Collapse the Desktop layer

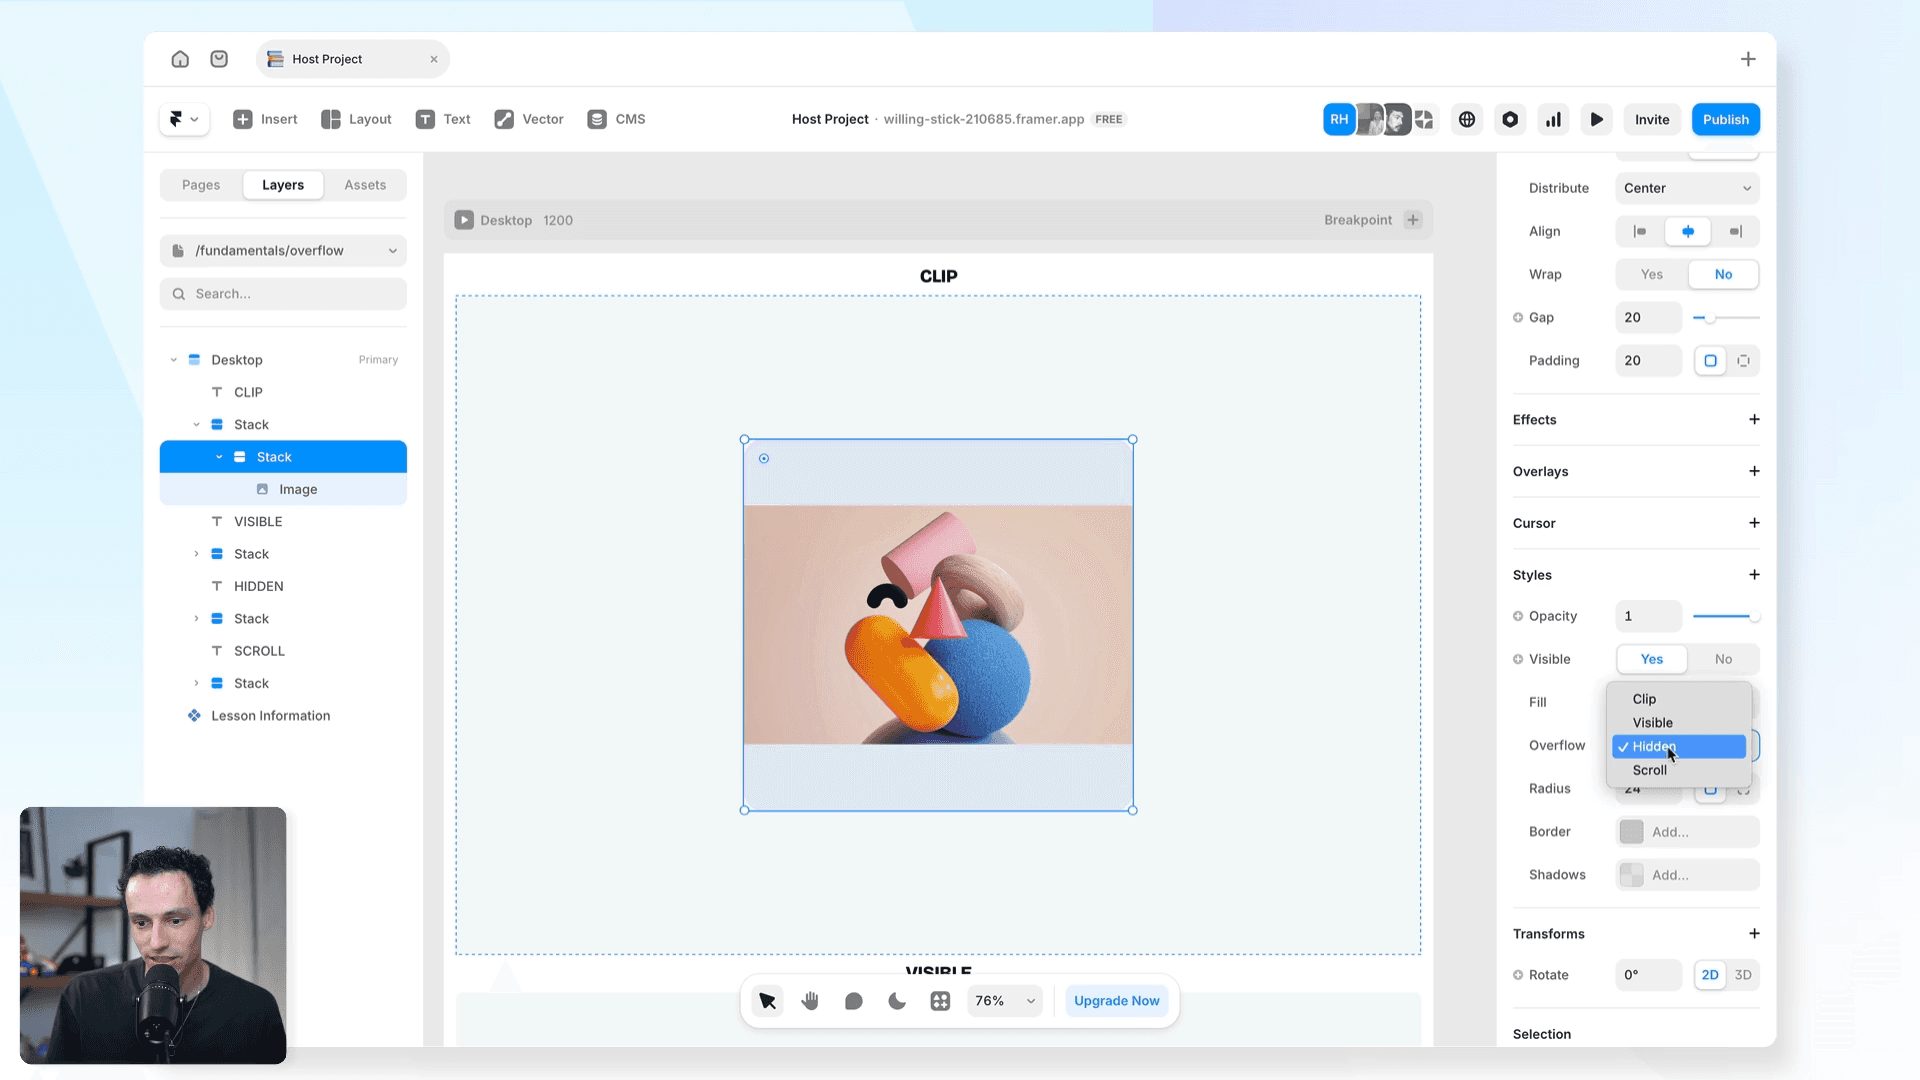(x=174, y=360)
